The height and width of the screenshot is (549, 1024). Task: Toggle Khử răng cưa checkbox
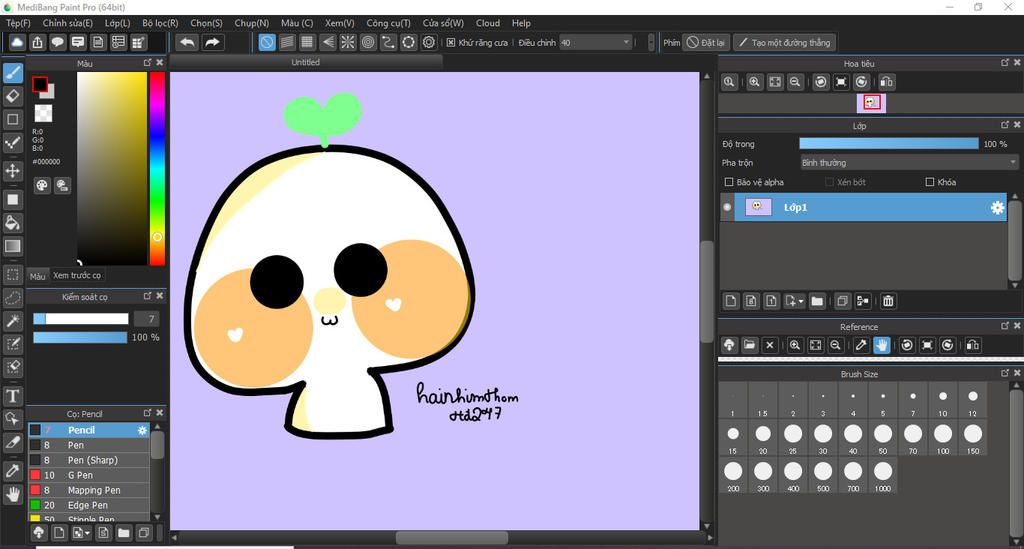(x=451, y=42)
